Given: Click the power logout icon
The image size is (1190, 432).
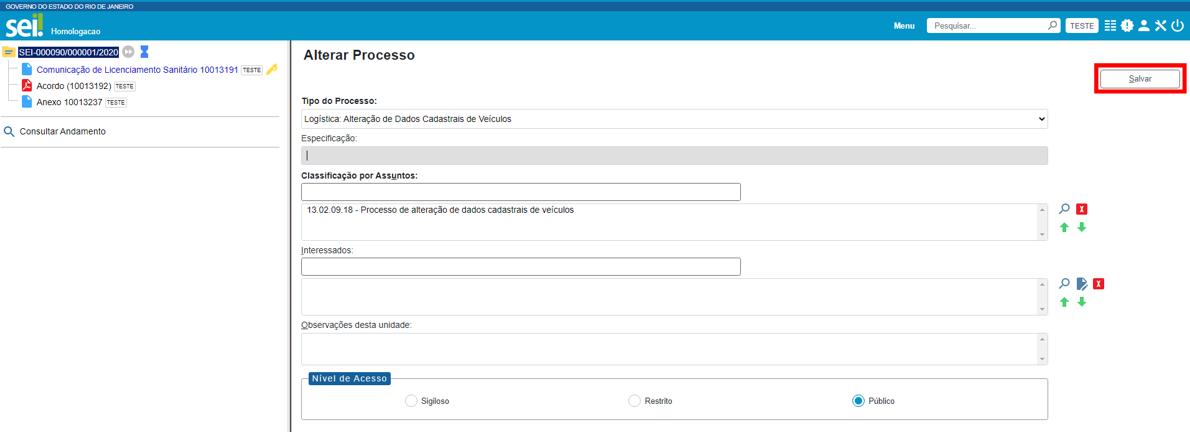Looking at the screenshot, I should click(x=1177, y=26).
